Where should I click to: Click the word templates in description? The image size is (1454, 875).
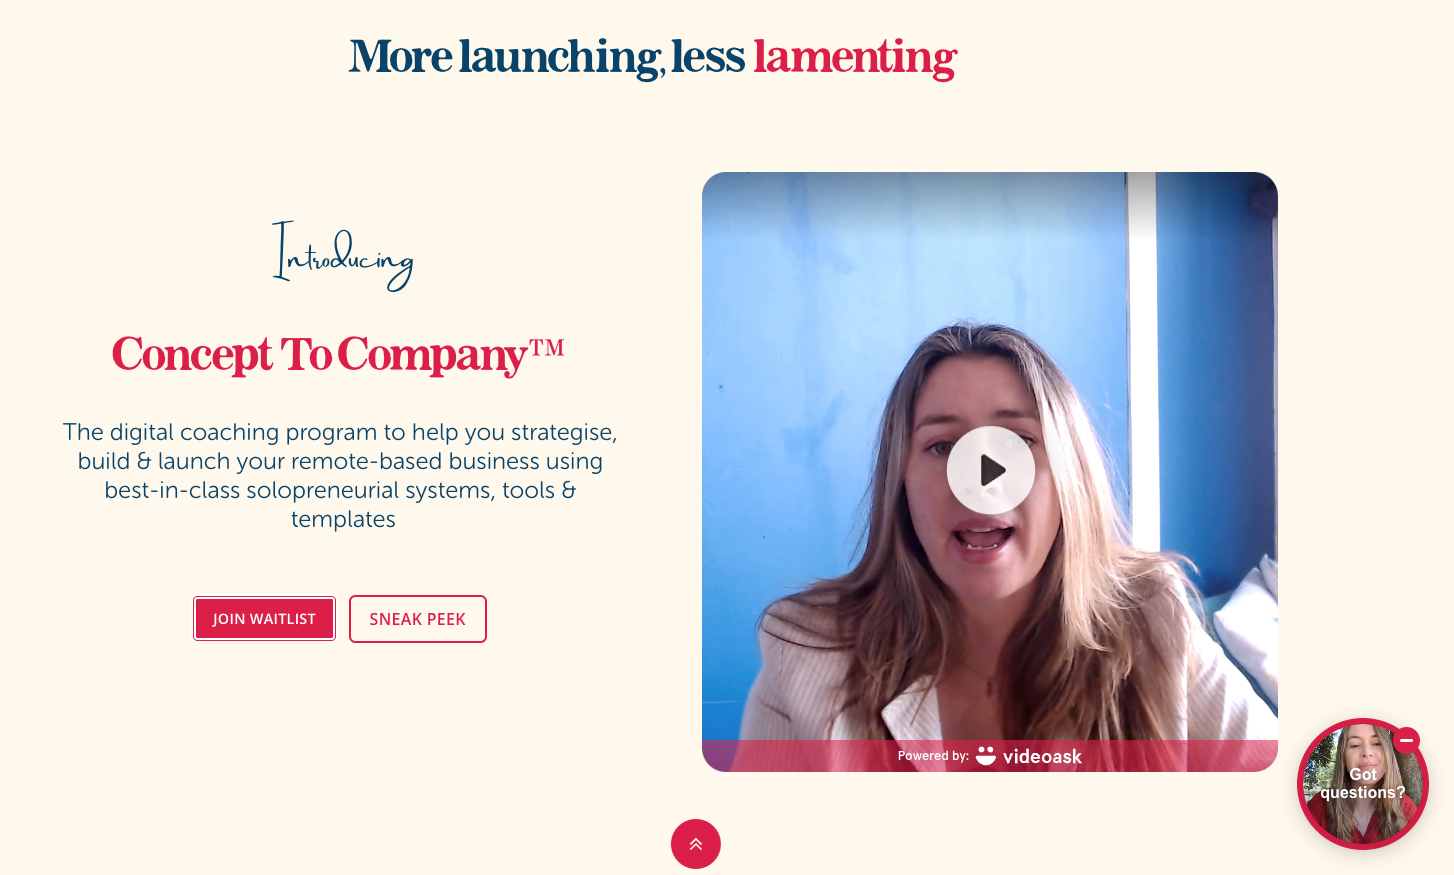point(343,519)
